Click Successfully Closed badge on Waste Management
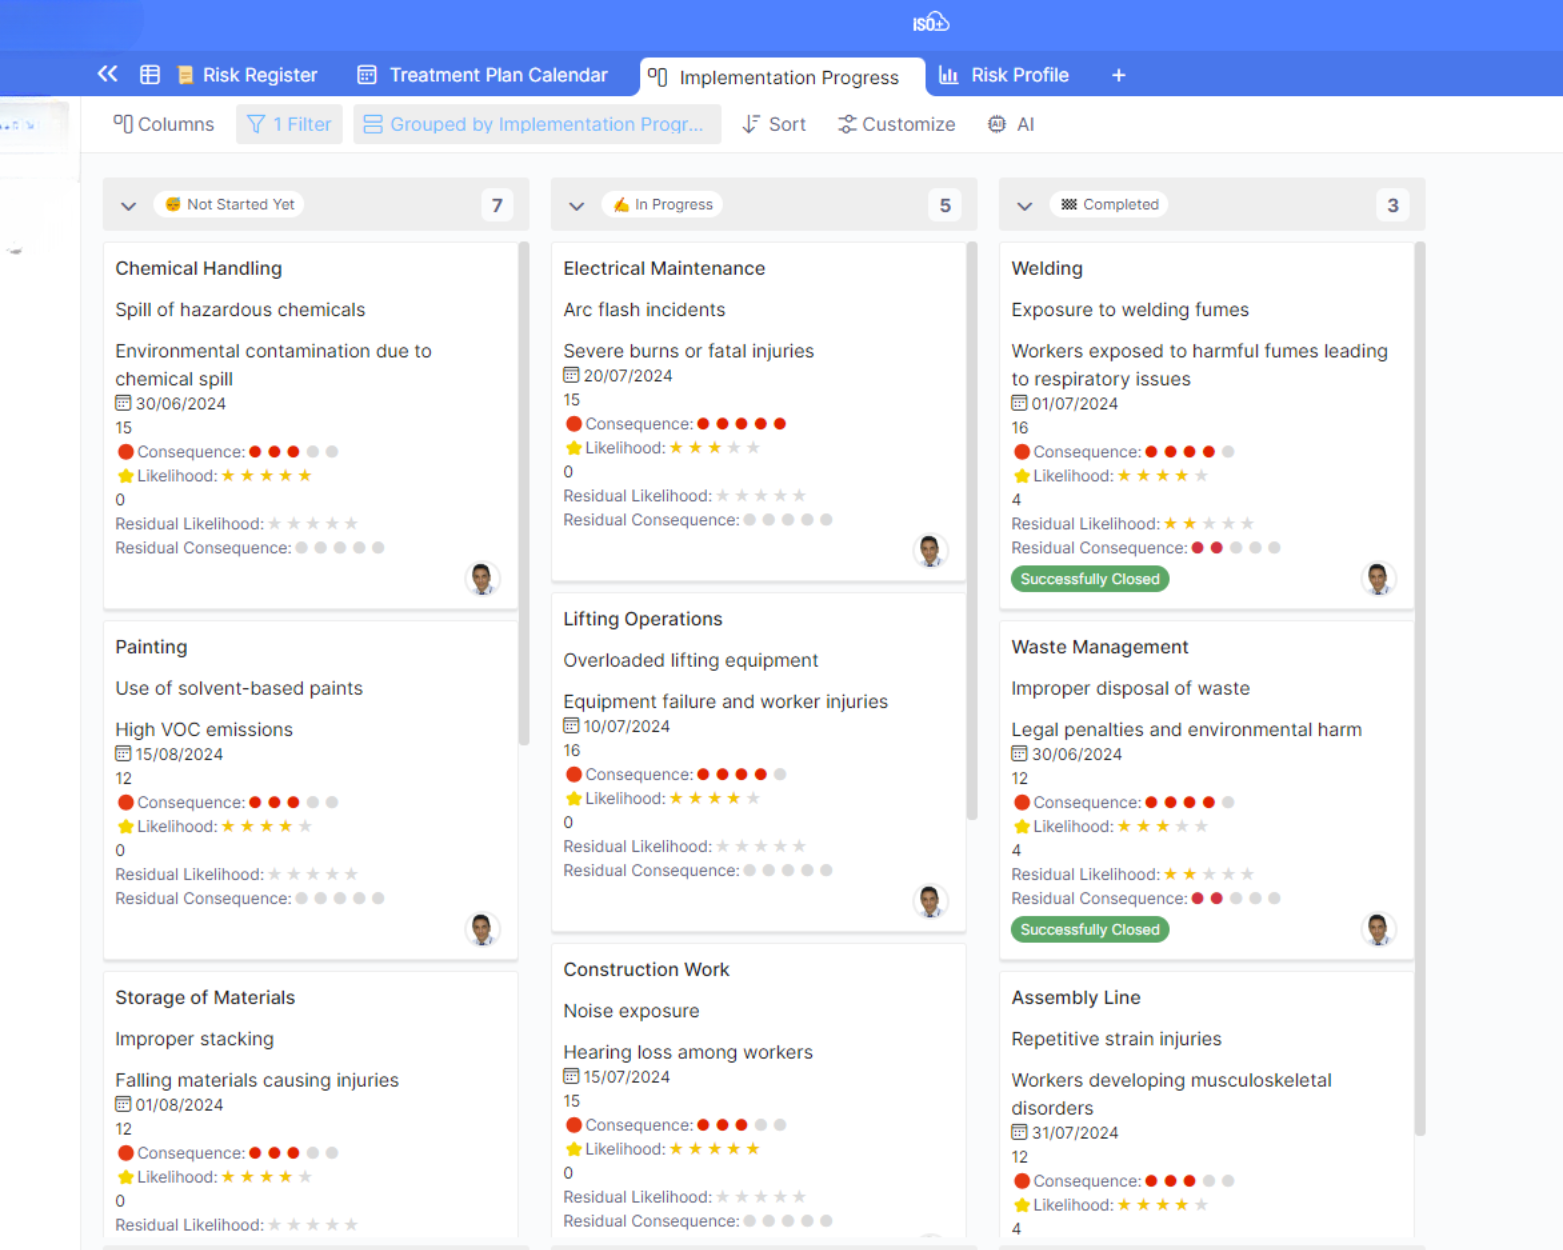Image resolution: width=1563 pixels, height=1250 pixels. coord(1089,929)
